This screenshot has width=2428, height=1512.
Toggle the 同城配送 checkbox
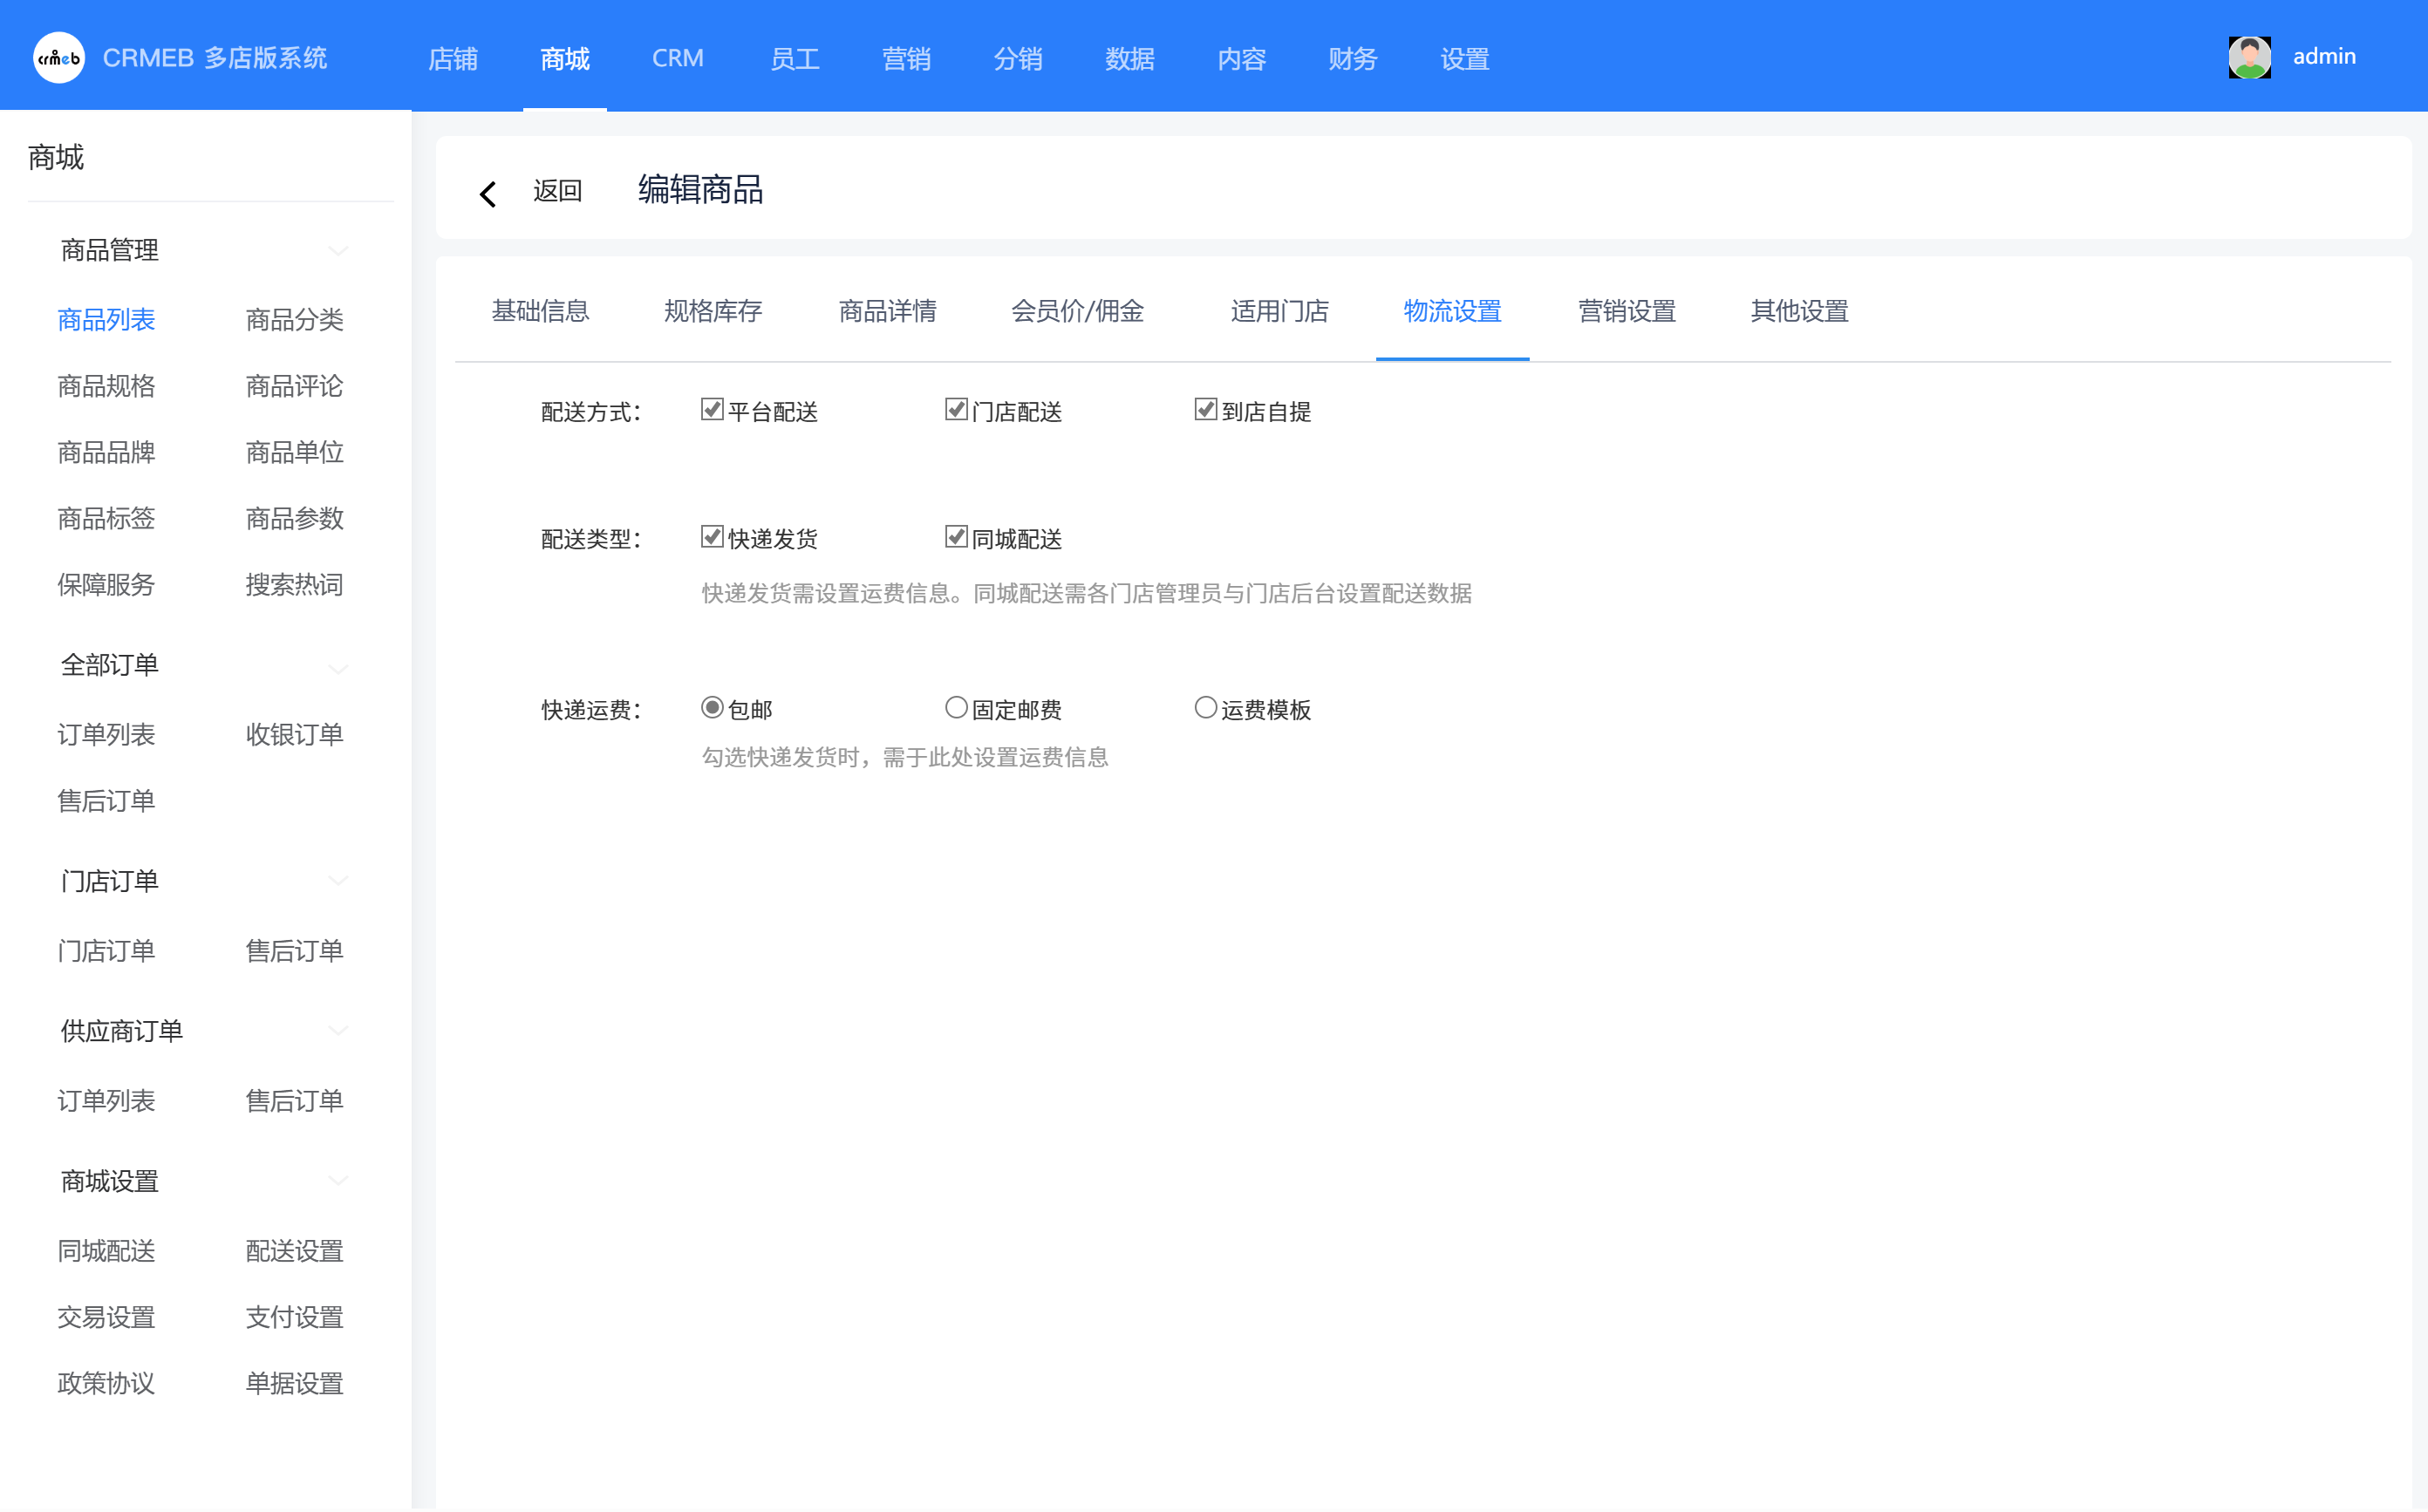pos(956,537)
